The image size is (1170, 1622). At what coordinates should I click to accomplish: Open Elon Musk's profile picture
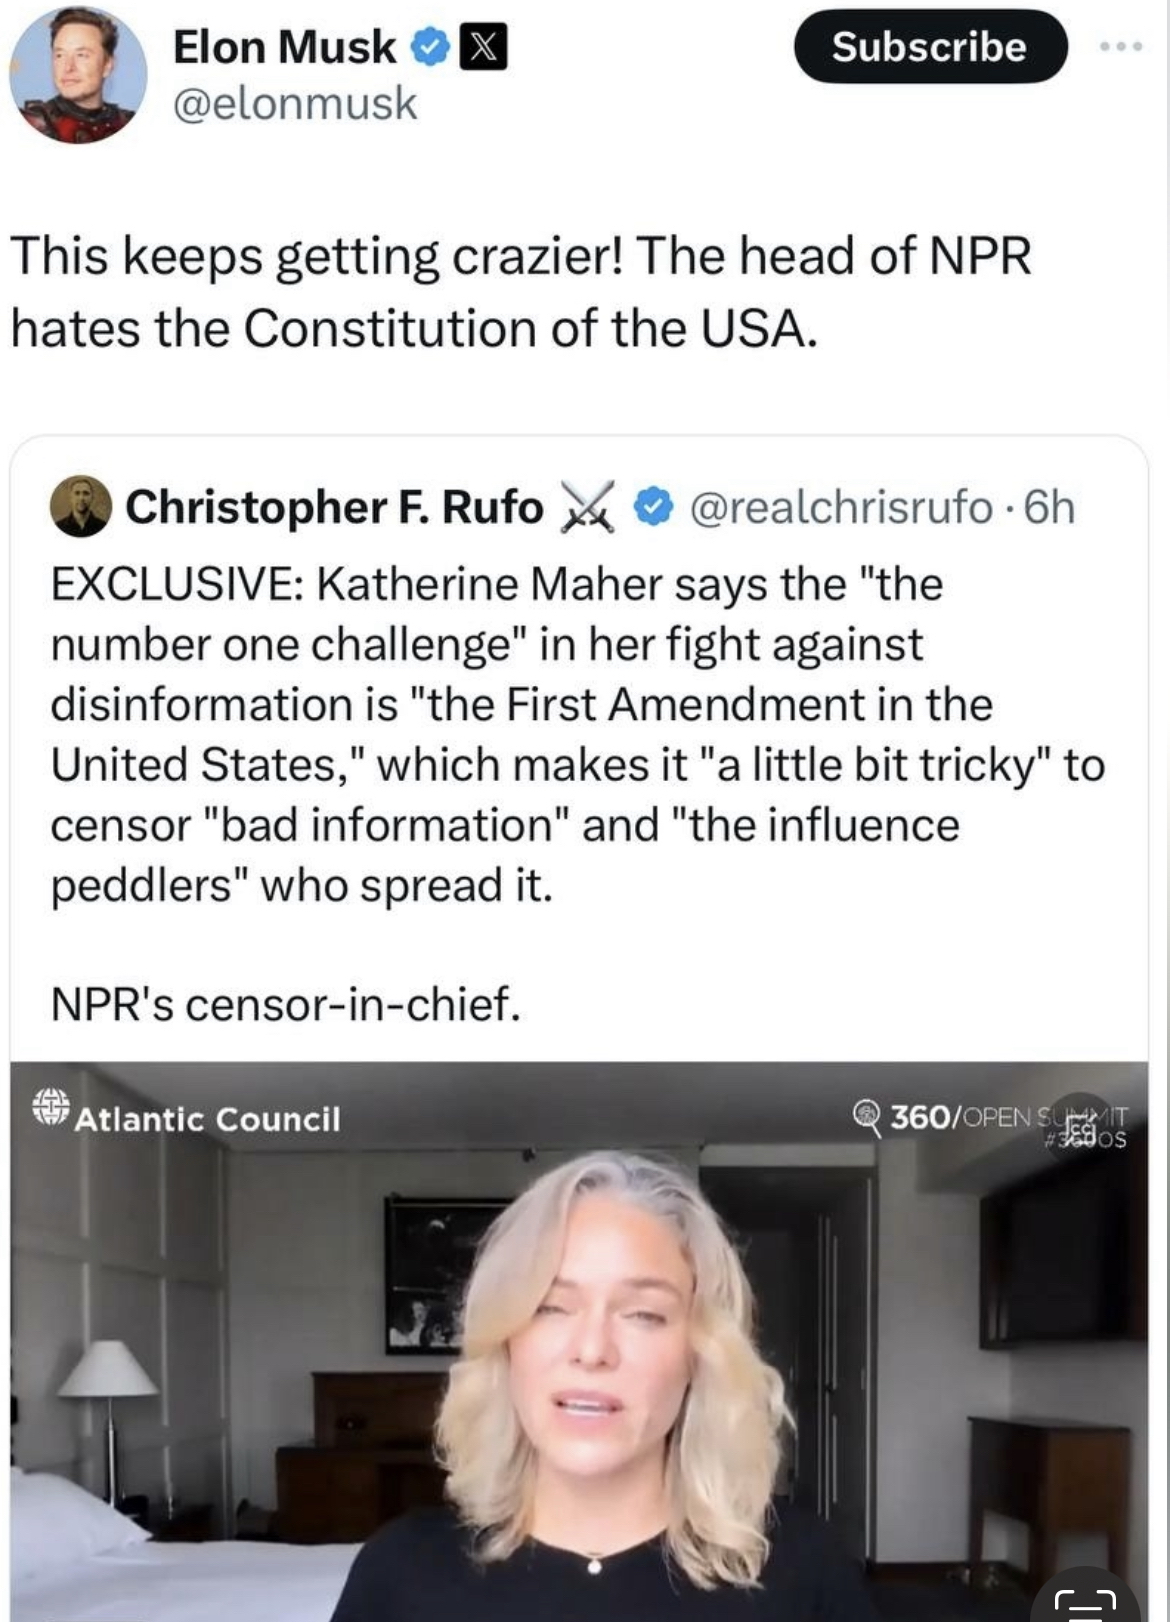tap(78, 75)
